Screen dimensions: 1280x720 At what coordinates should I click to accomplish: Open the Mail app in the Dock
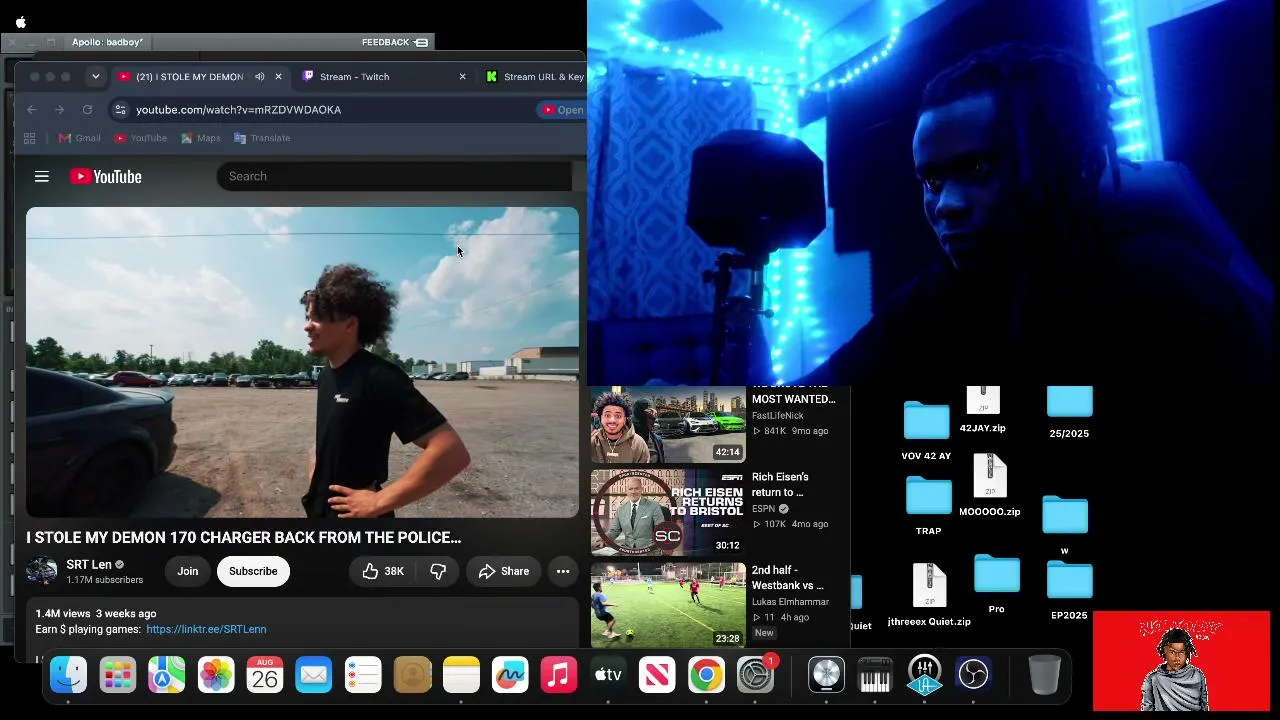314,675
